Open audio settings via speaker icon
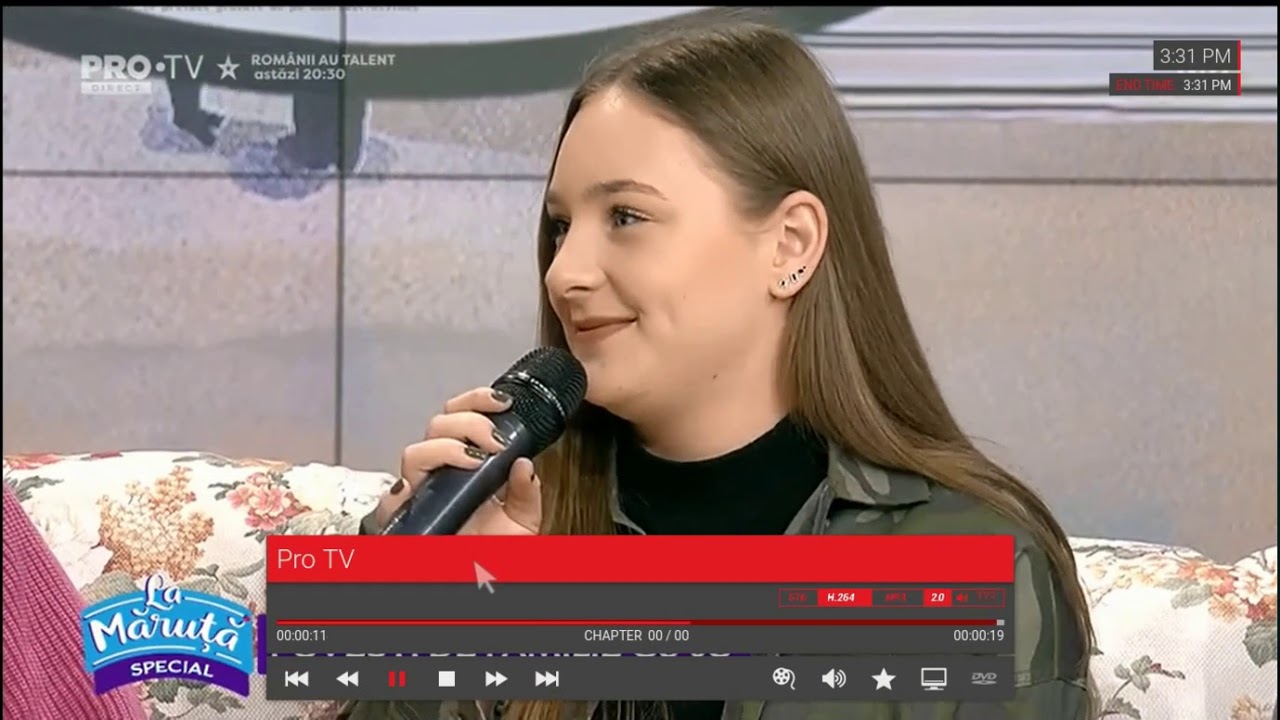 [x=833, y=679]
